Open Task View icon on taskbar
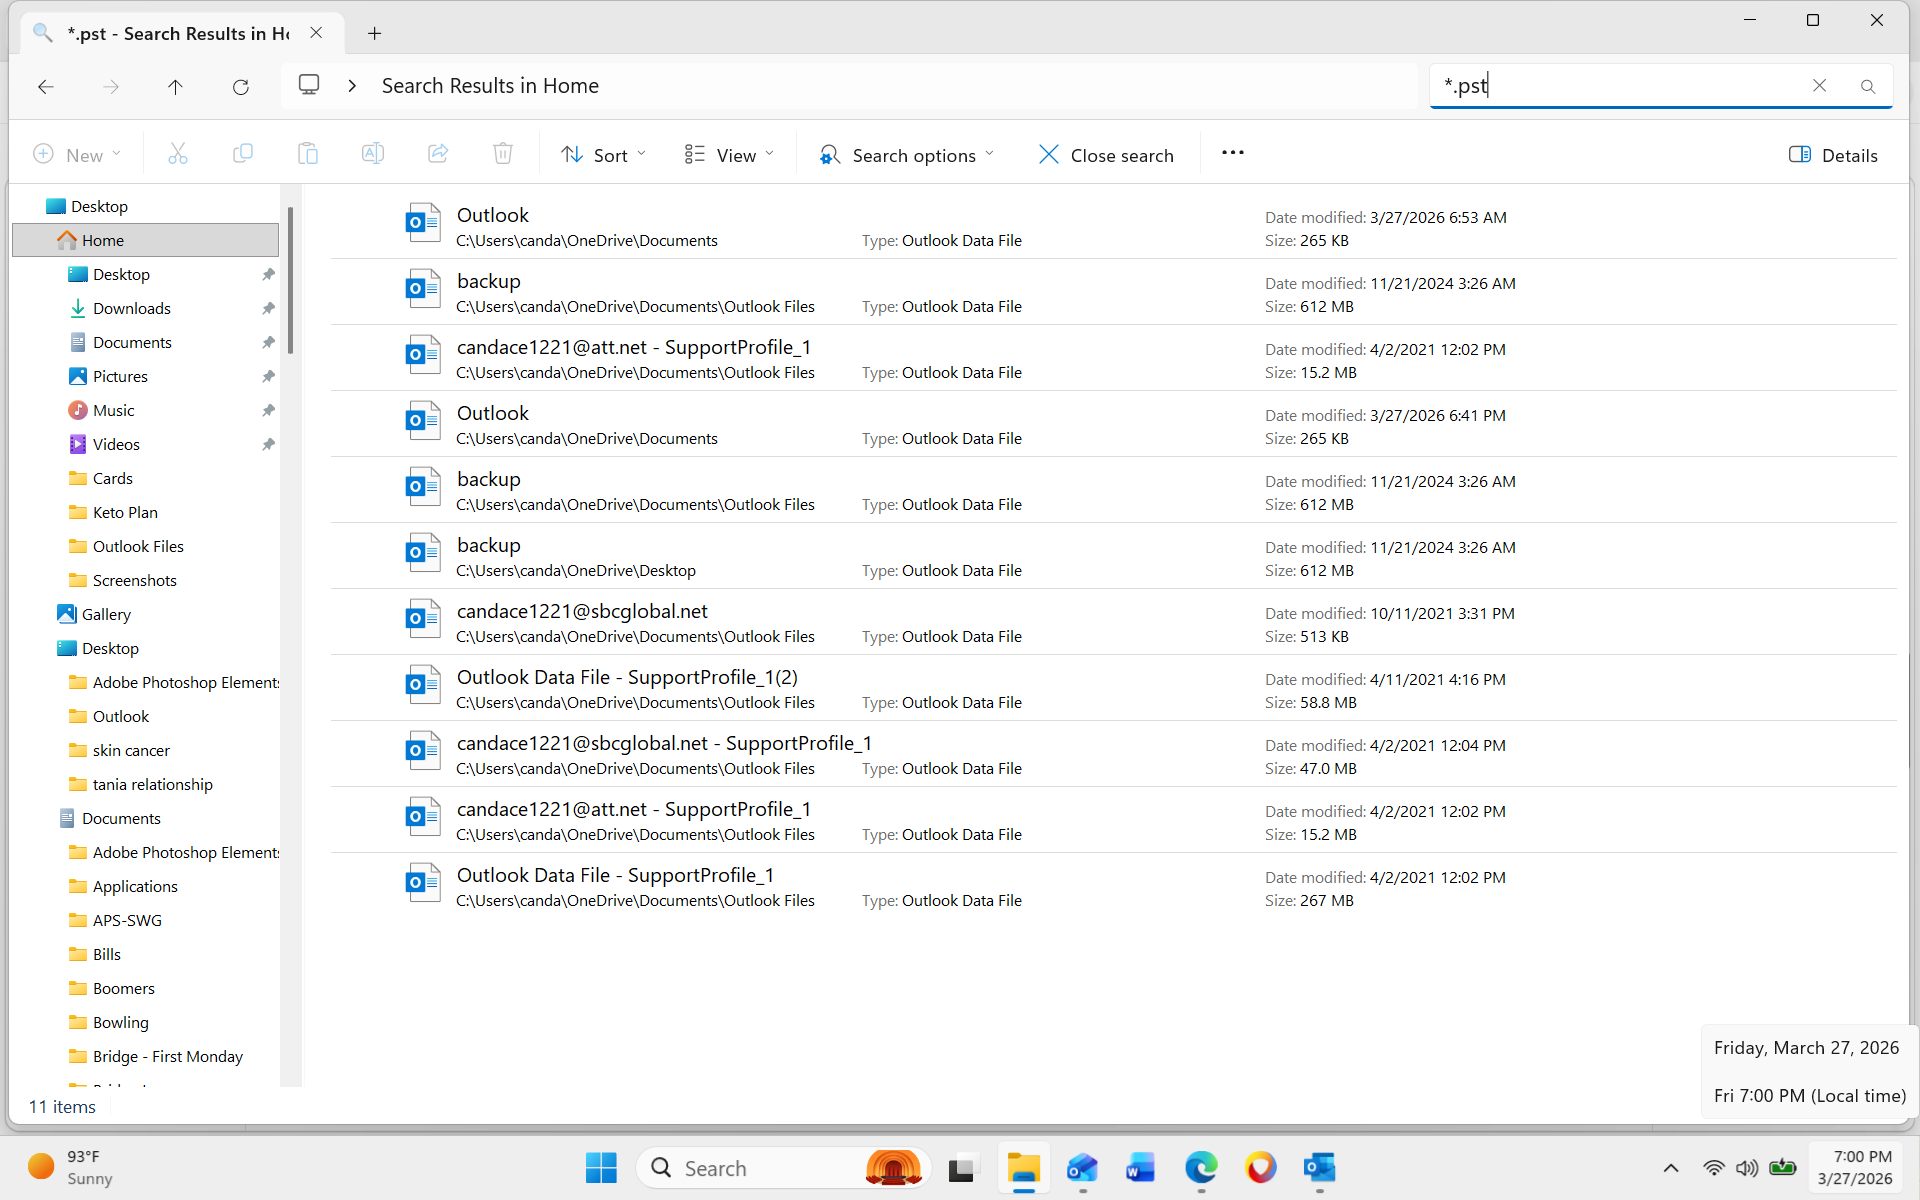 pyautogui.click(x=962, y=1168)
